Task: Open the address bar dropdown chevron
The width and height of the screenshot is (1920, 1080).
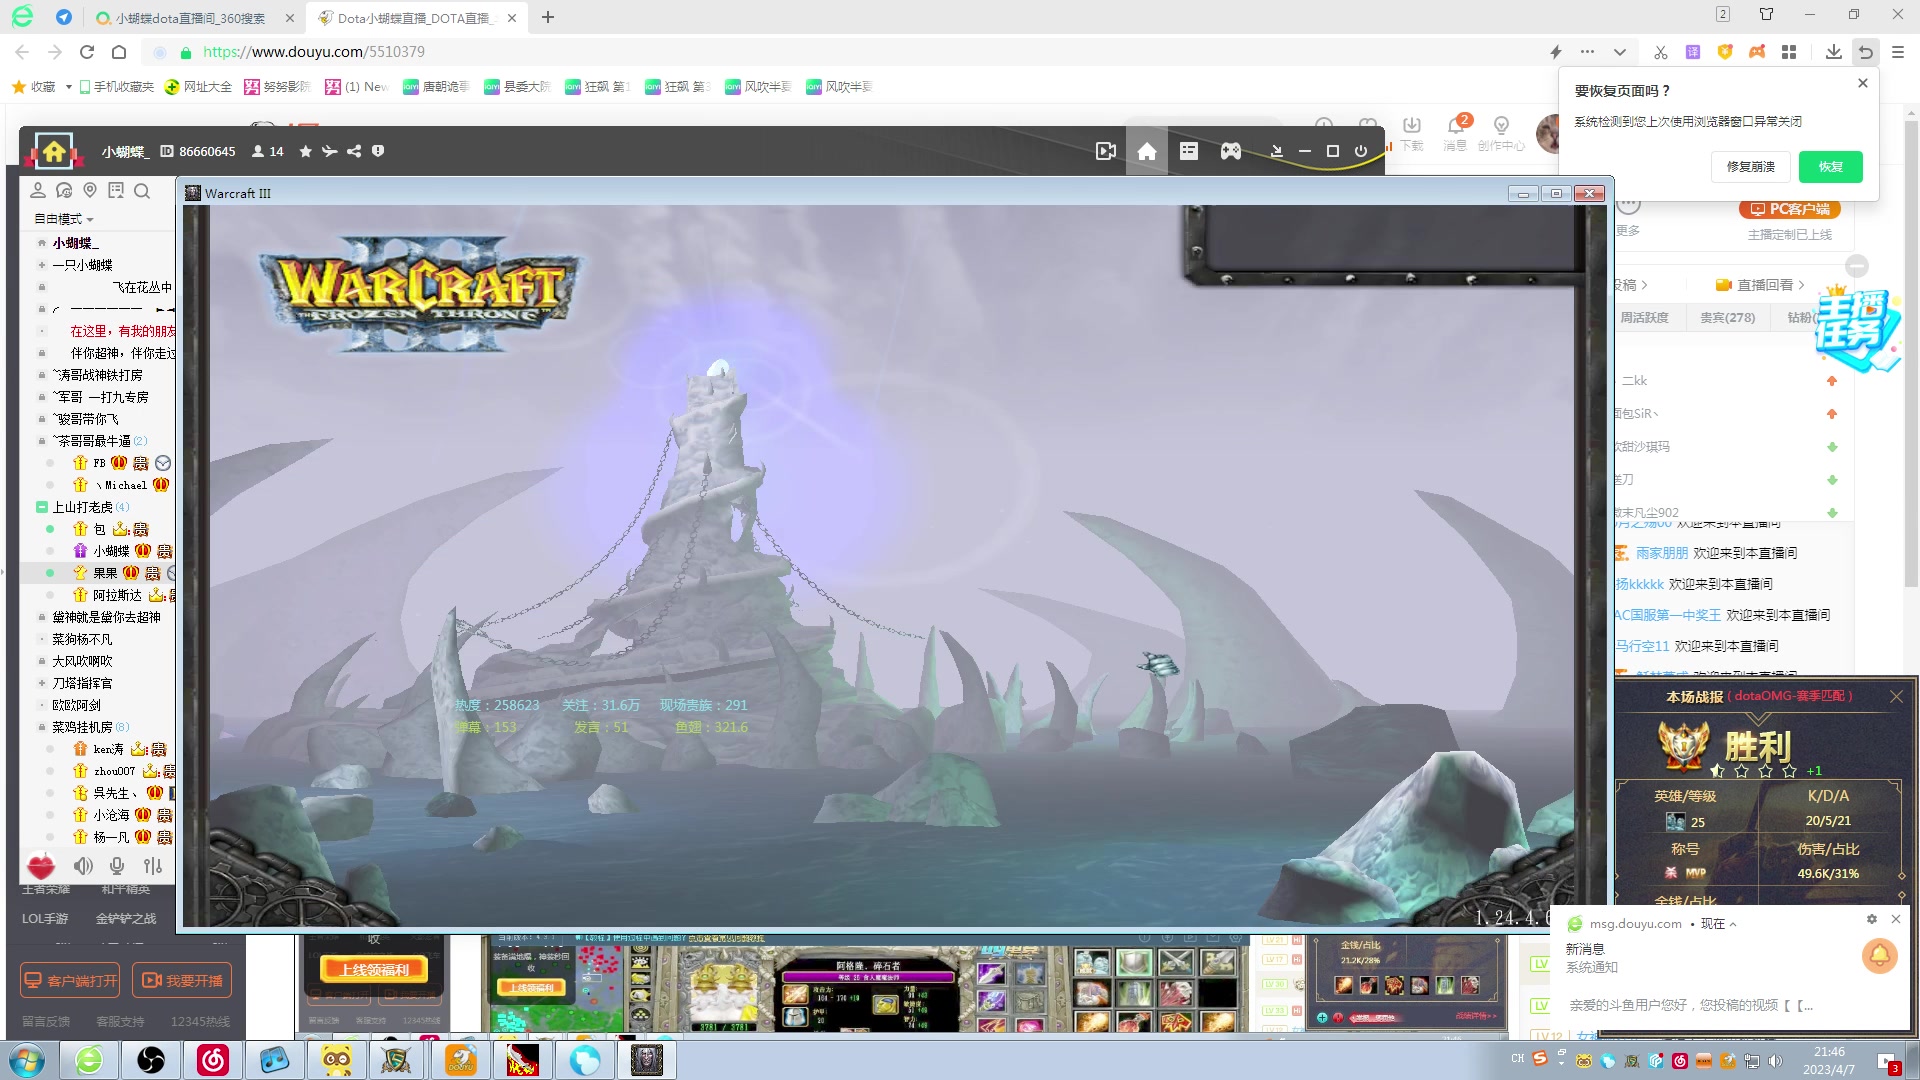Action: (x=1620, y=52)
